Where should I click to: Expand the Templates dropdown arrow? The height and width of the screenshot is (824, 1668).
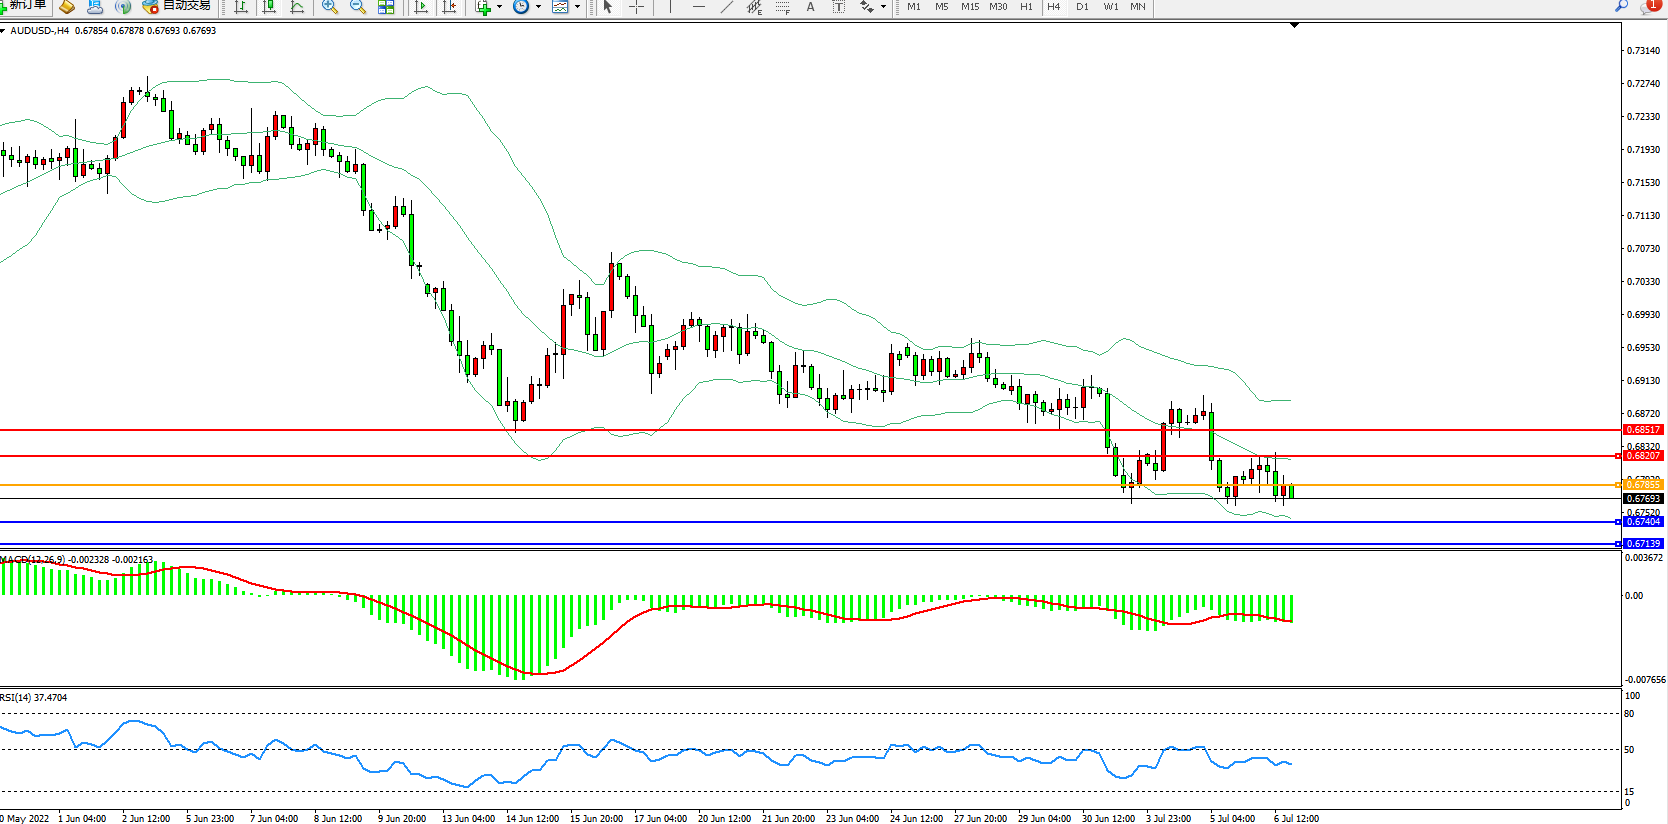(x=577, y=7)
